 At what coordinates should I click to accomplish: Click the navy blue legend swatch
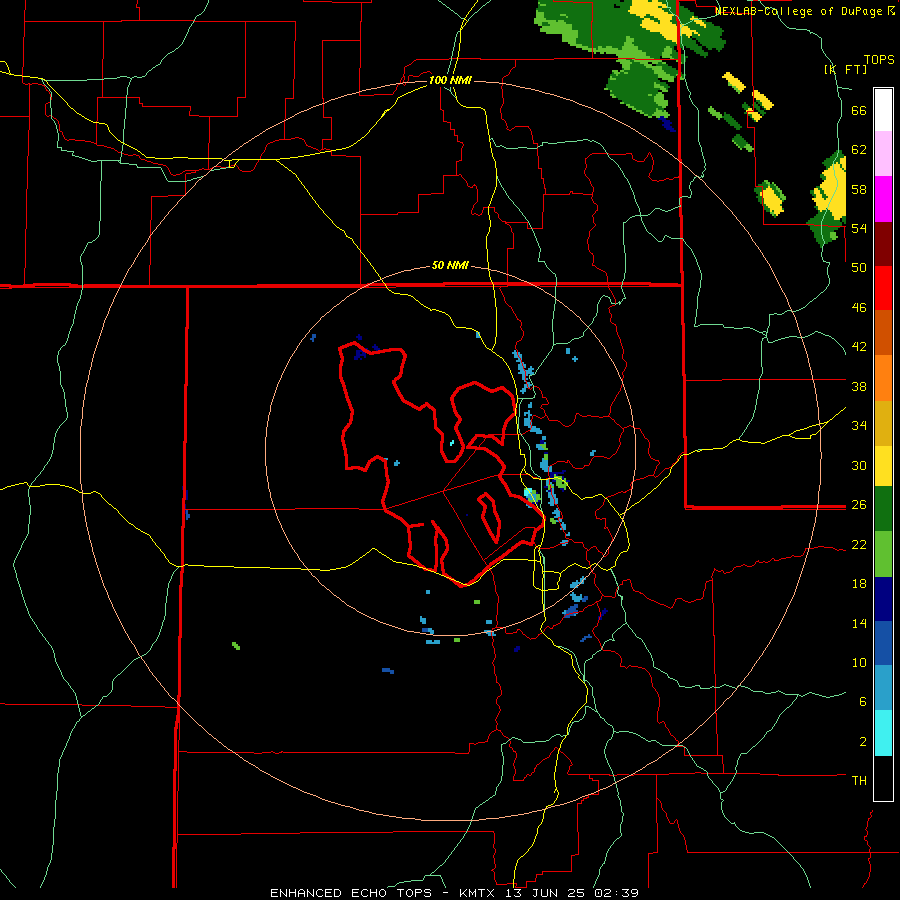(x=883, y=599)
